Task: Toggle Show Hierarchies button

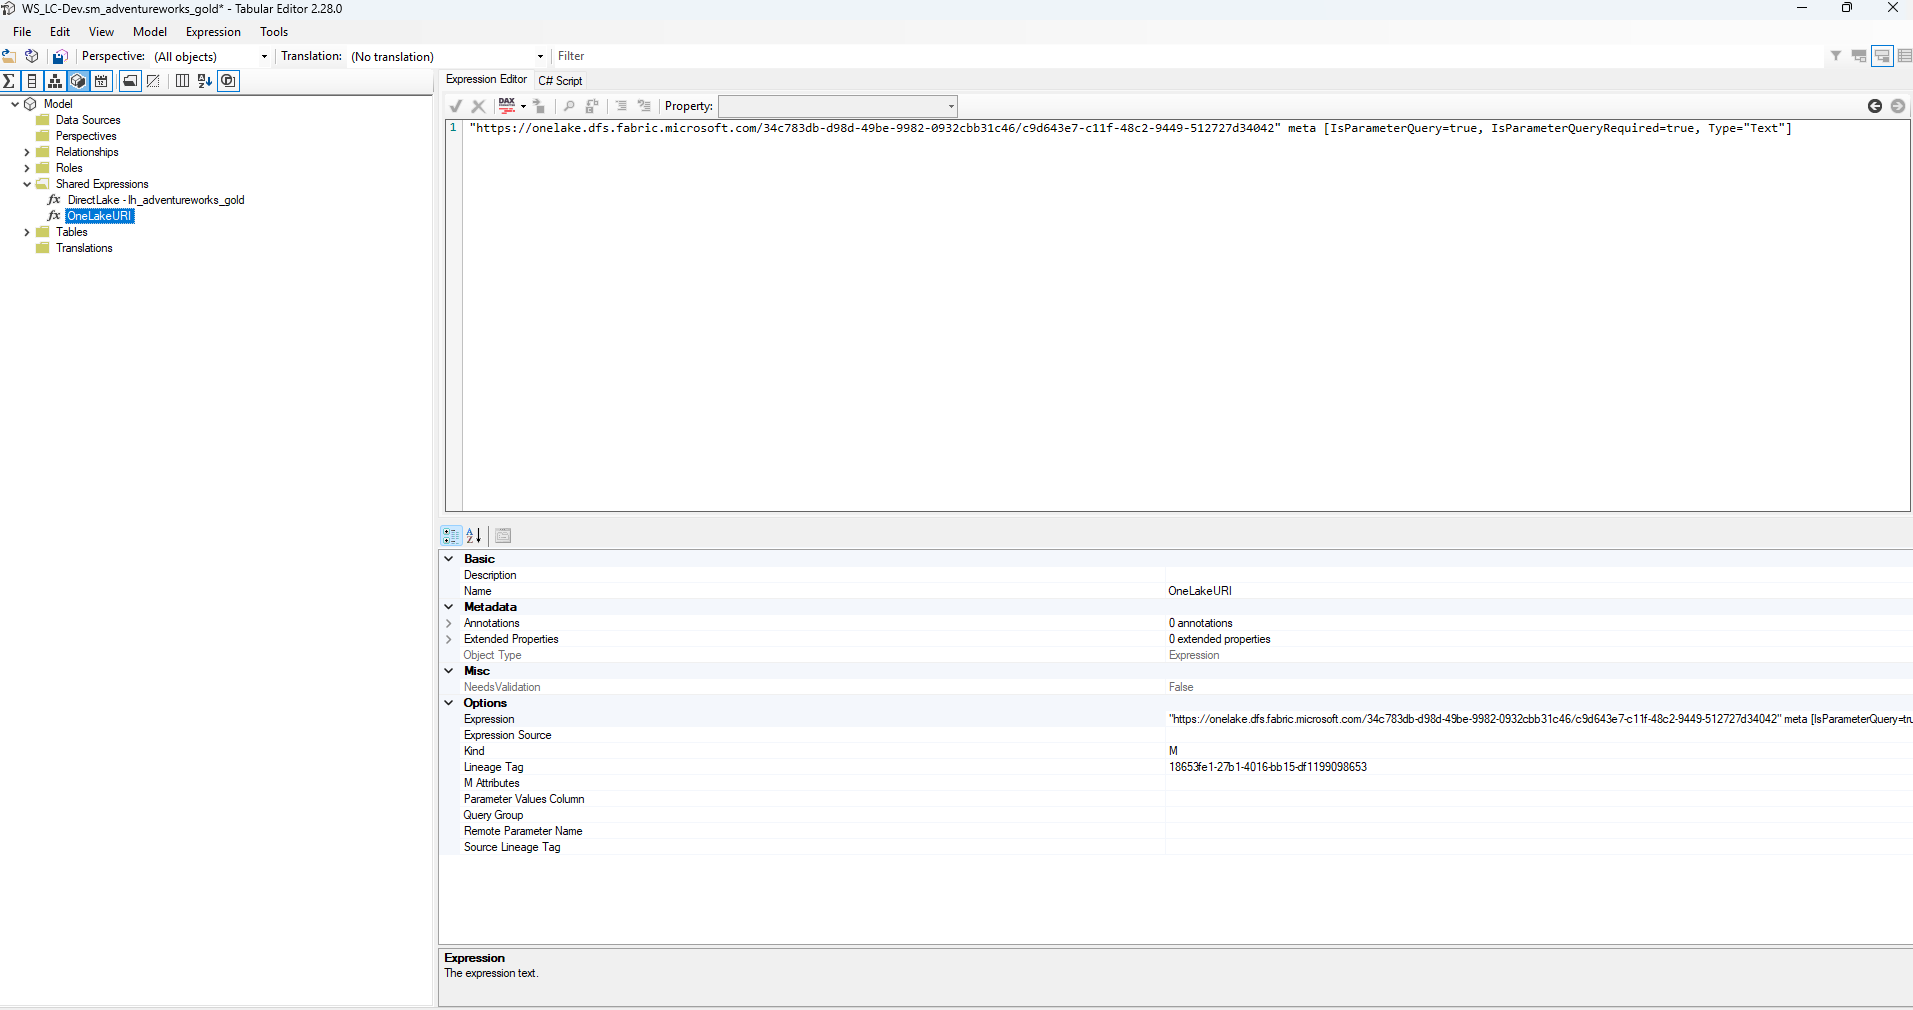Action: click(55, 81)
